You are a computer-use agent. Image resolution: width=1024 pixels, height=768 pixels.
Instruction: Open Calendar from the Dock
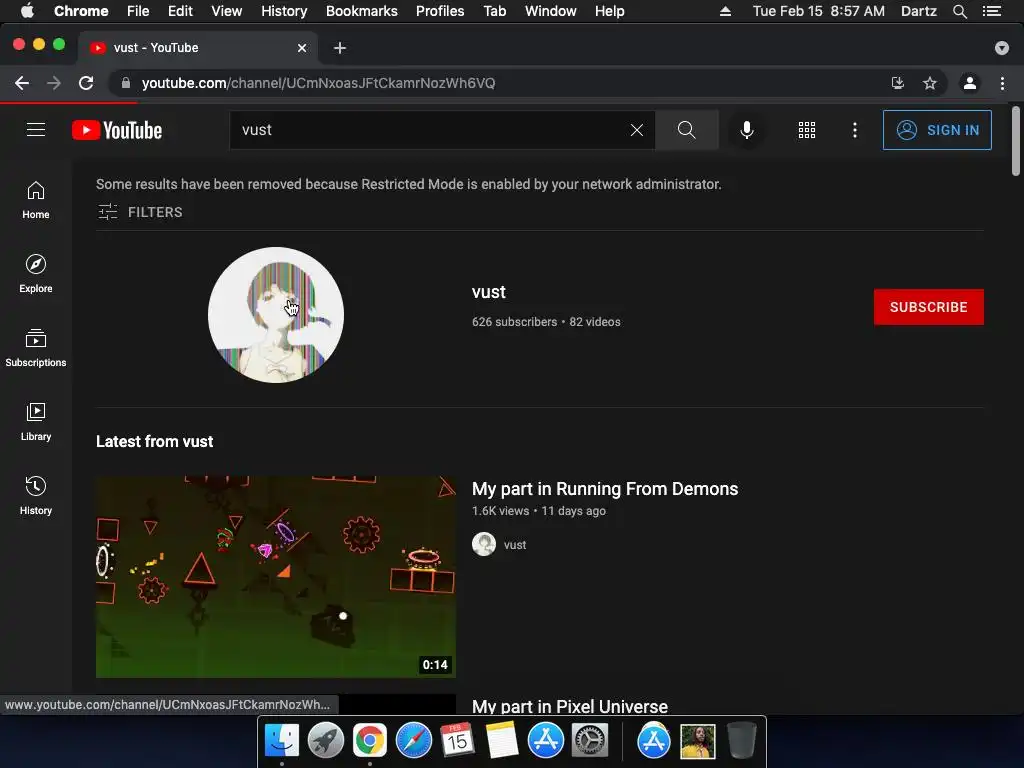(457, 741)
